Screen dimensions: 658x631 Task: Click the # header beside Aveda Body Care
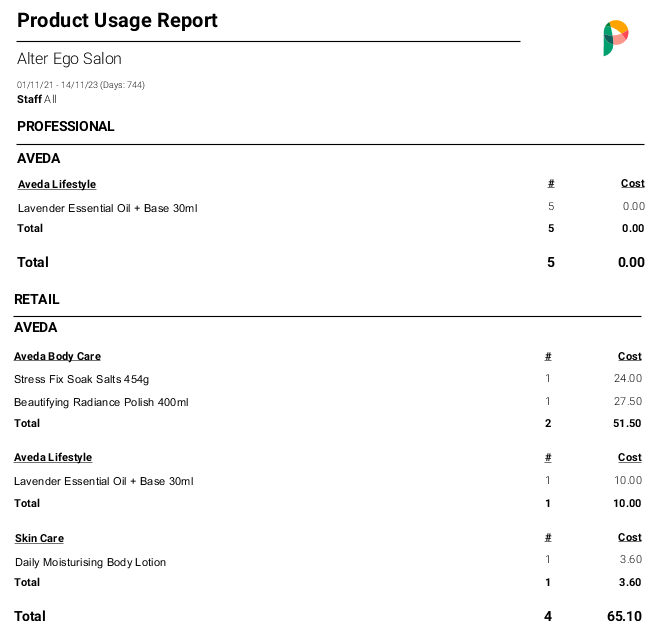pyautogui.click(x=548, y=356)
